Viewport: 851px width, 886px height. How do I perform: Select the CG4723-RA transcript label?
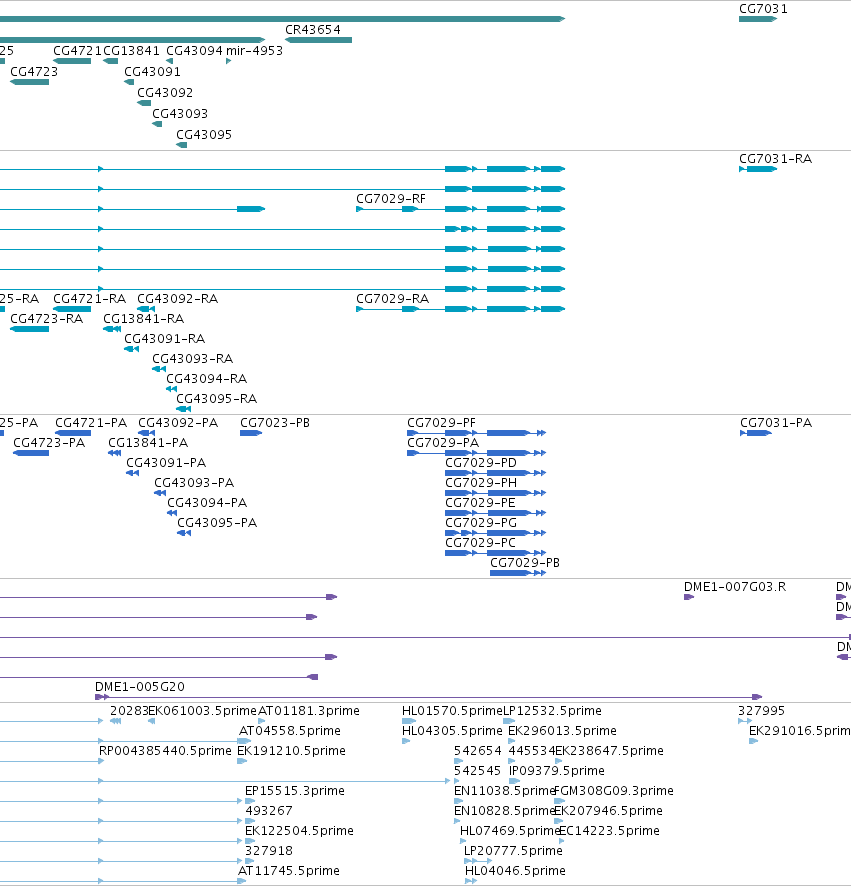(x=46, y=319)
